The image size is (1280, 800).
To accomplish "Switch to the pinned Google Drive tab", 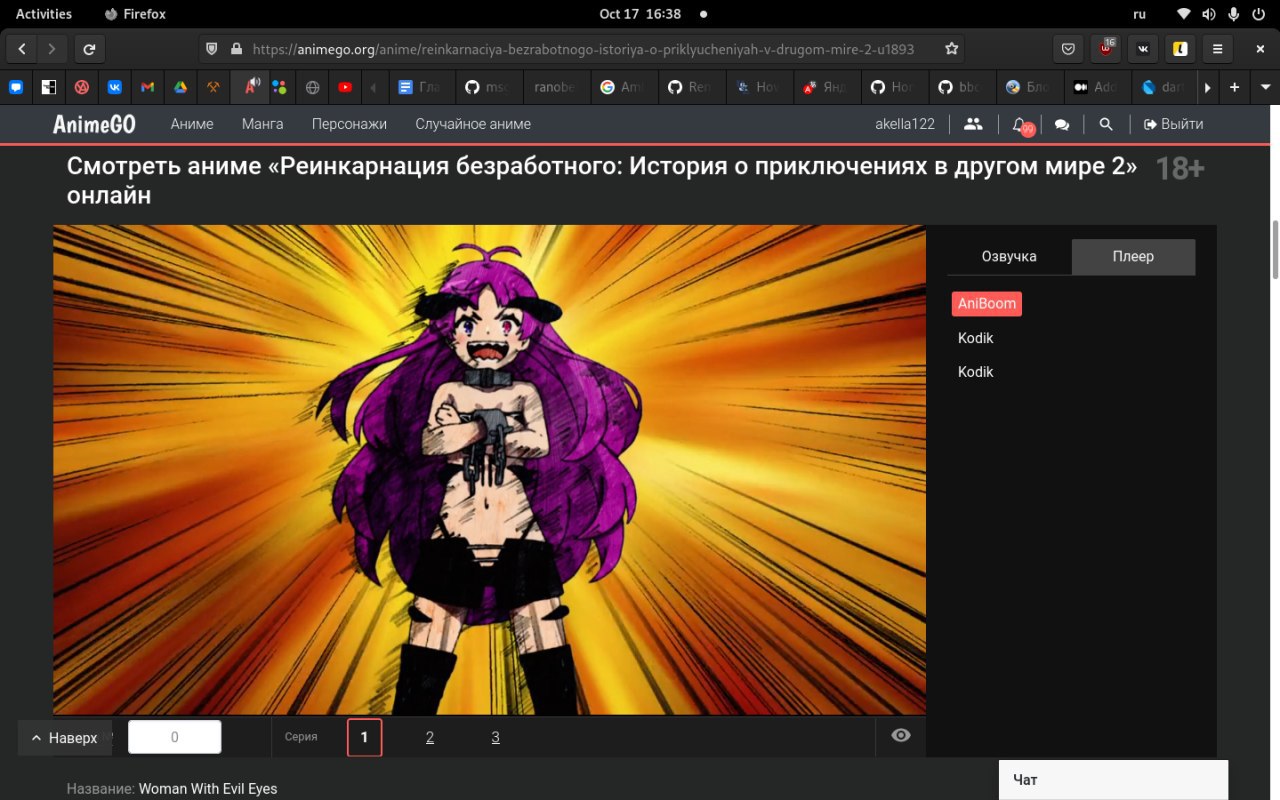I will 181,87.
